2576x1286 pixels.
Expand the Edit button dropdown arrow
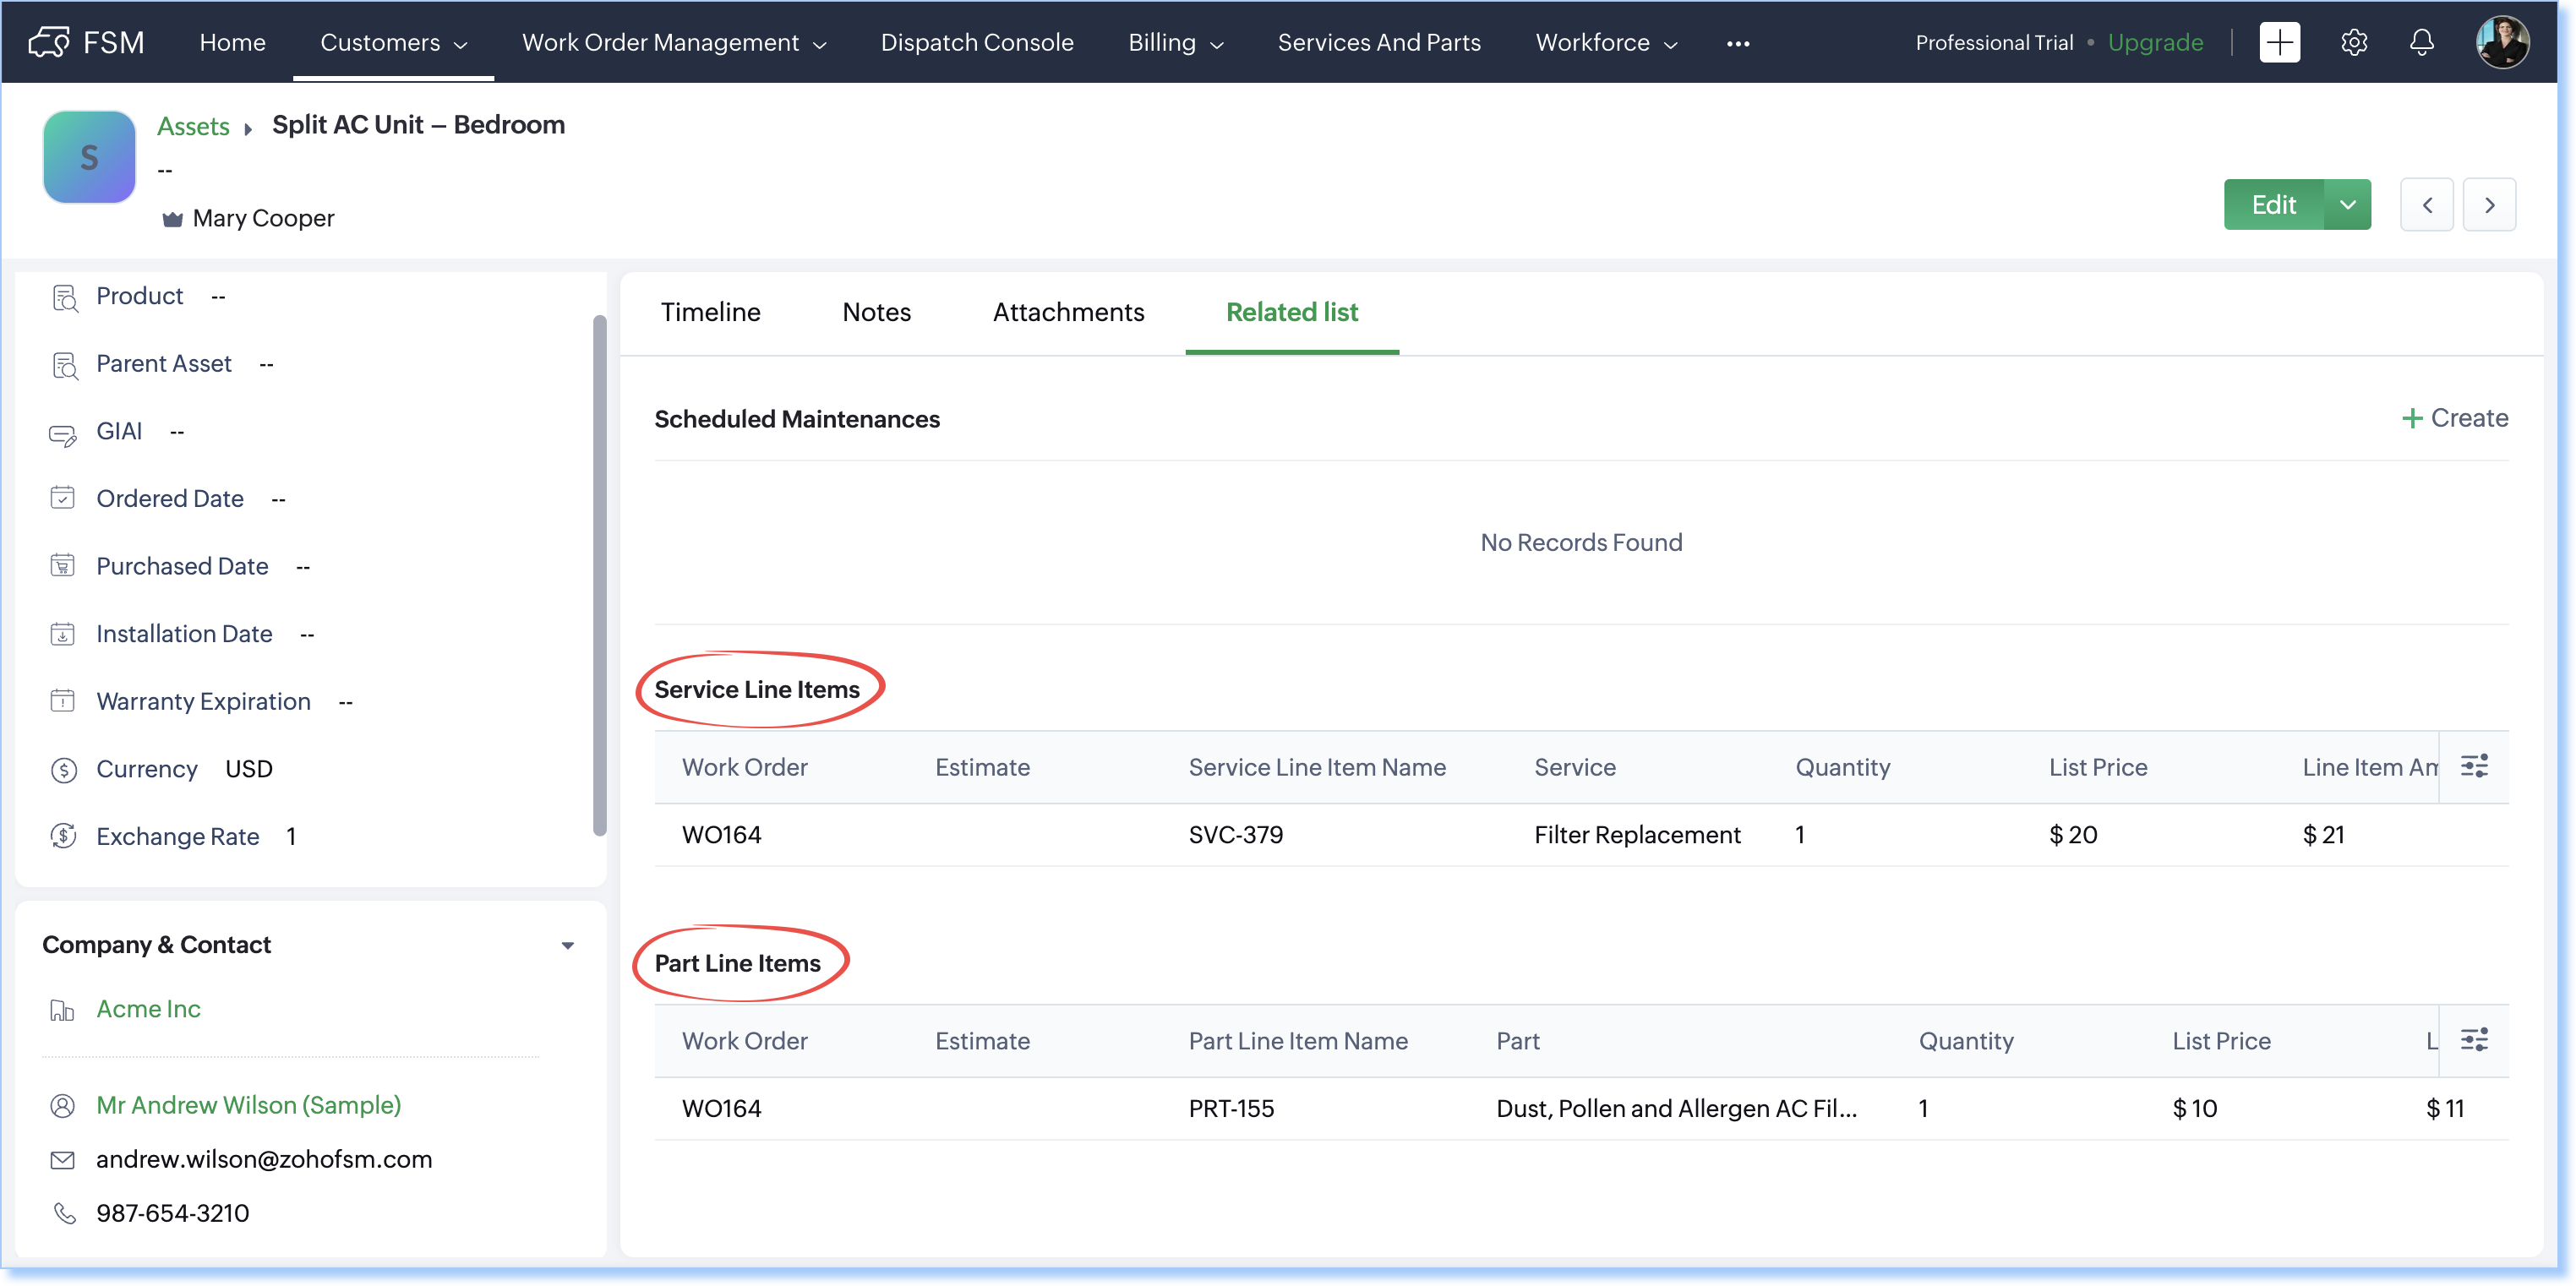click(2347, 205)
